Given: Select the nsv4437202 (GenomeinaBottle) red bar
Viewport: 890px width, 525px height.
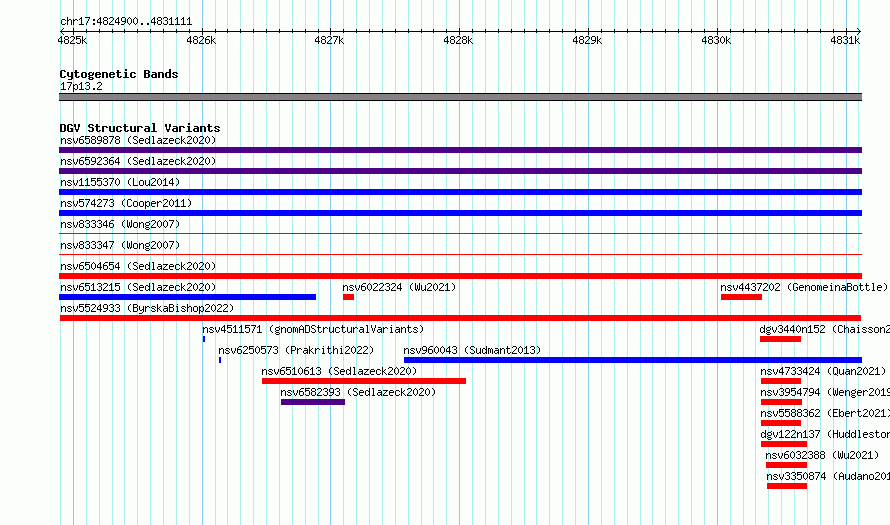Looking at the screenshot, I should 741,297.
